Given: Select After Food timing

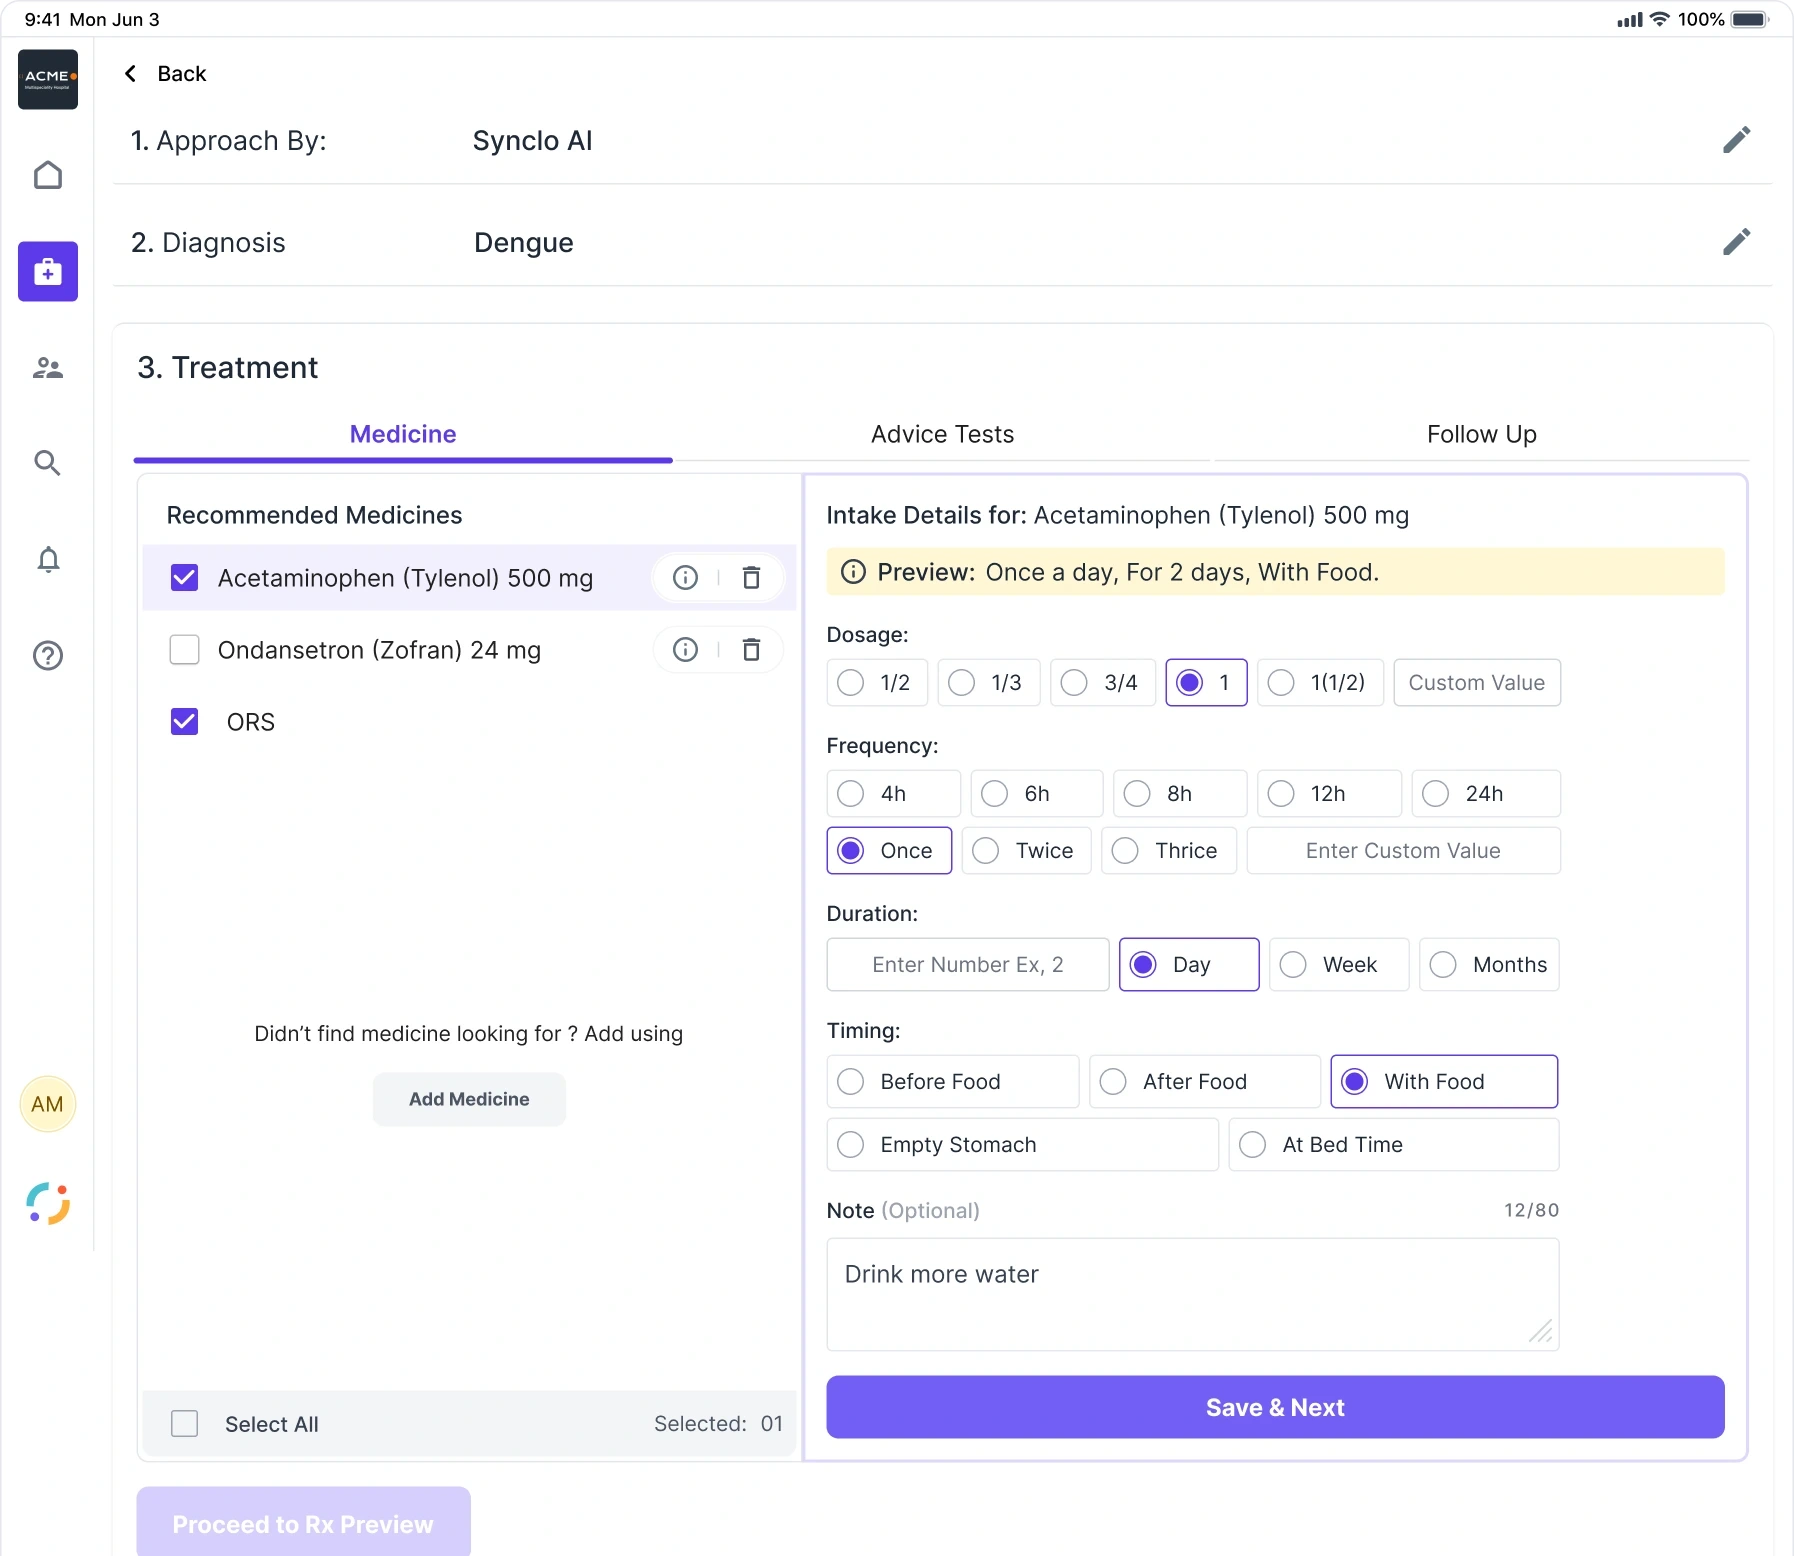Looking at the screenshot, I should pyautogui.click(x=1205, y=1082).
